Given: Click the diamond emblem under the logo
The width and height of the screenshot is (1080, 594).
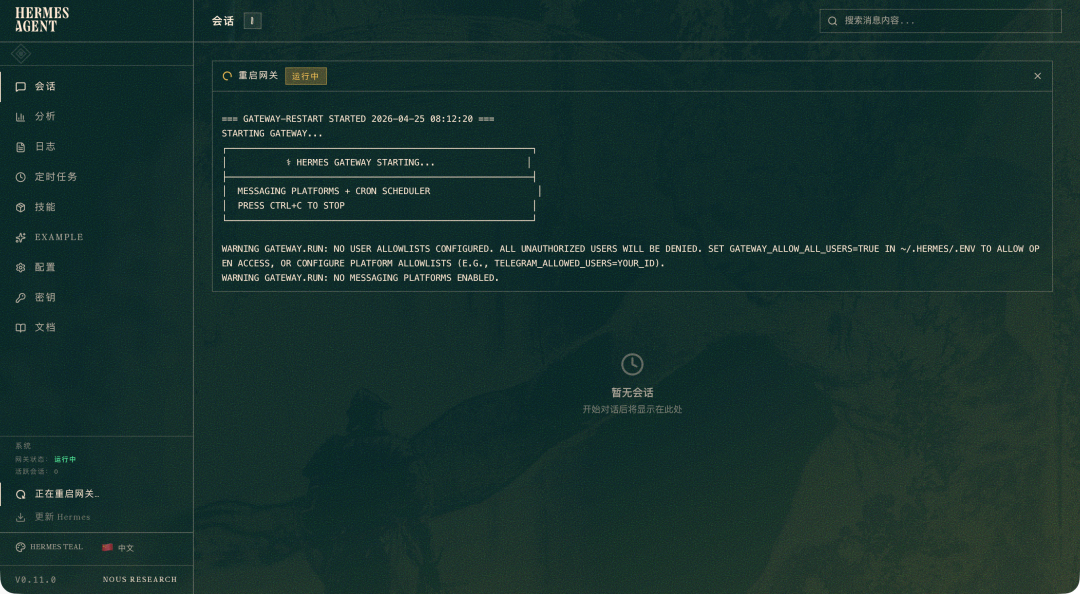Looking at the screenshot, I should coord(21,54).
